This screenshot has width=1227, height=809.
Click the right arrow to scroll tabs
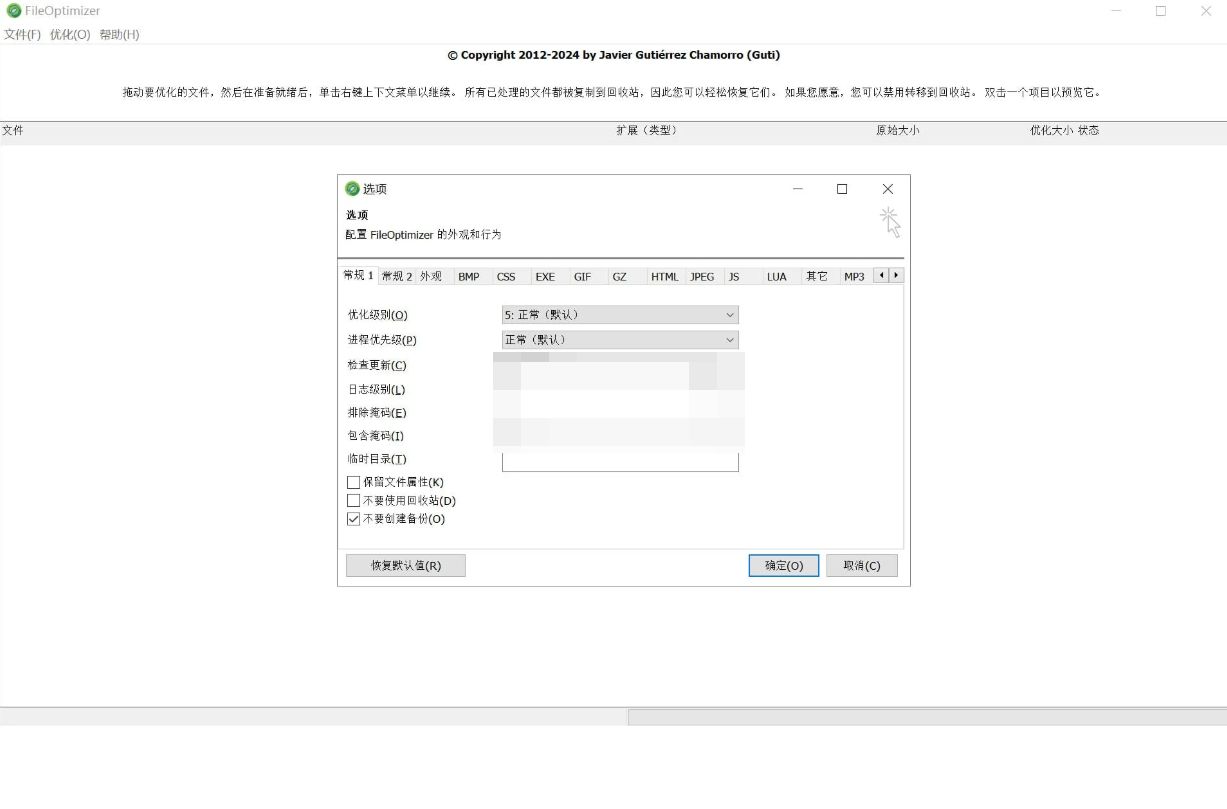(896, 275)
